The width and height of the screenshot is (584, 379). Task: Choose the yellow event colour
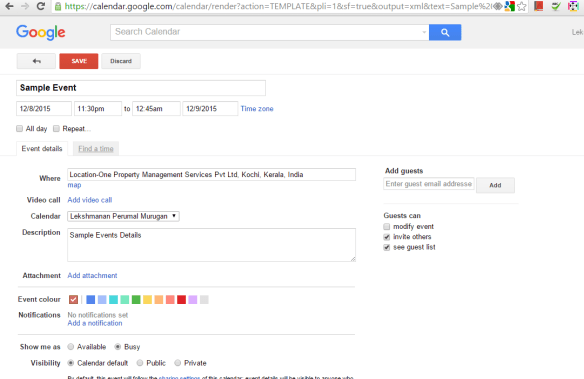click(x=147, y=299)
